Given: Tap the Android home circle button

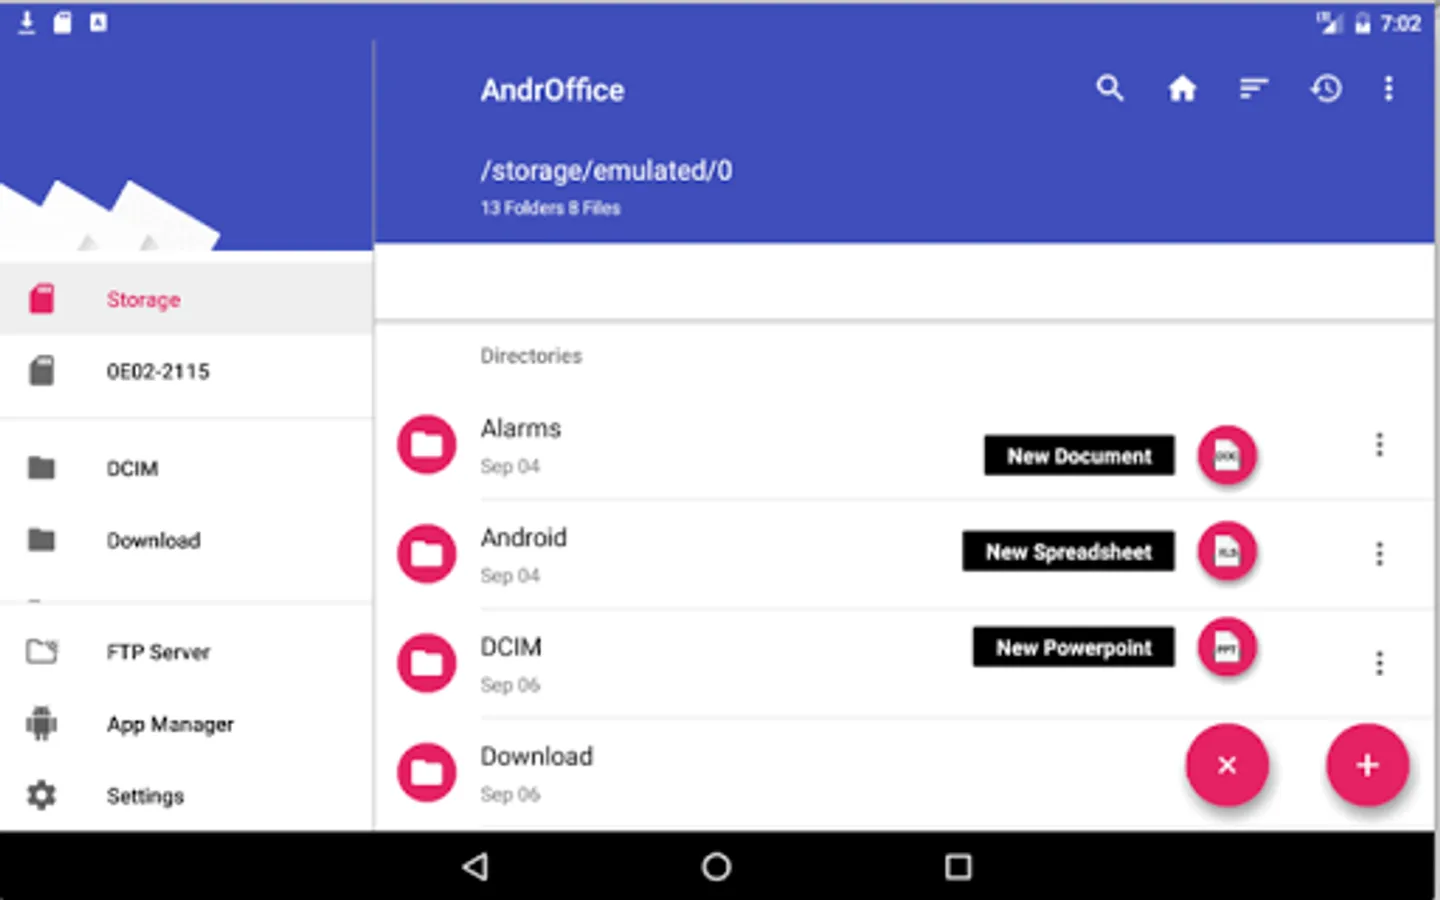Looking at the screenshot, I should coord(716,866).
